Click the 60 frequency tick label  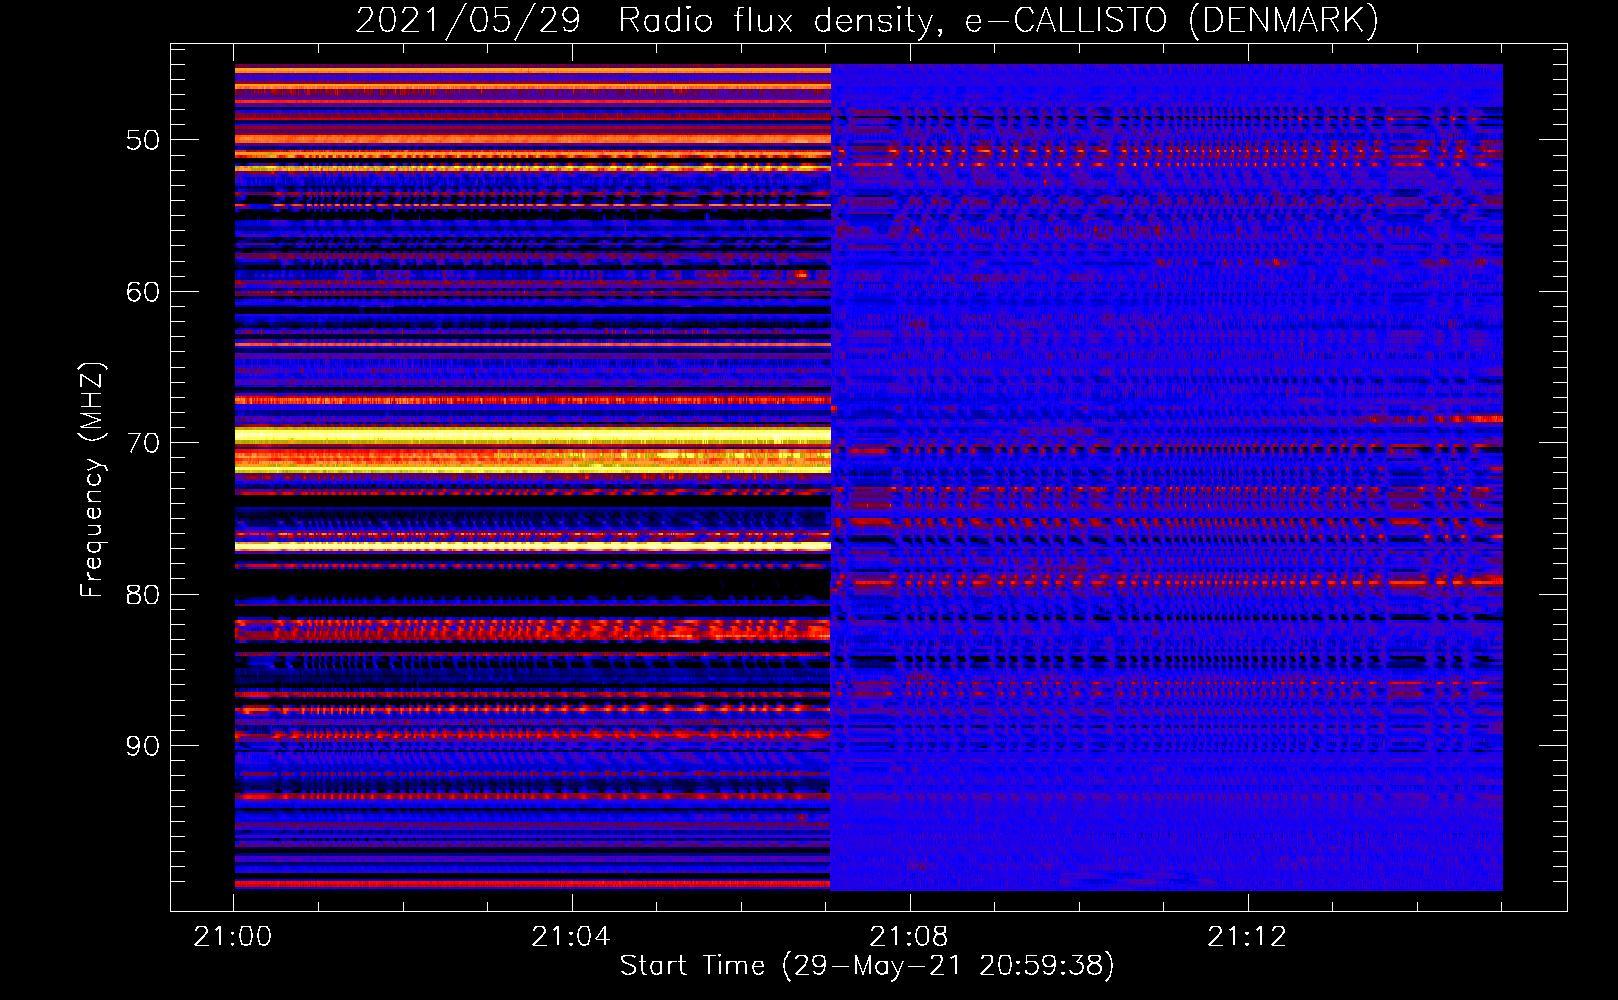click(x=143, y=292)
